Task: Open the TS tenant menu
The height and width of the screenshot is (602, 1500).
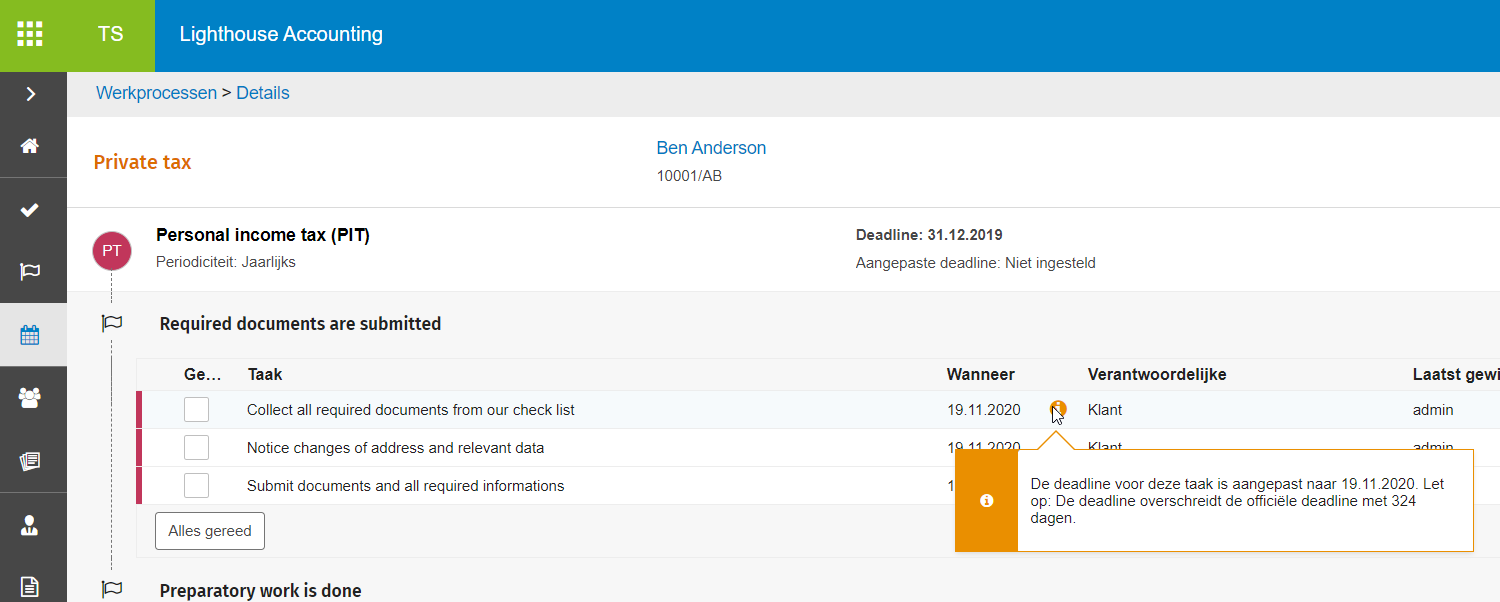Action: (110, 34)
